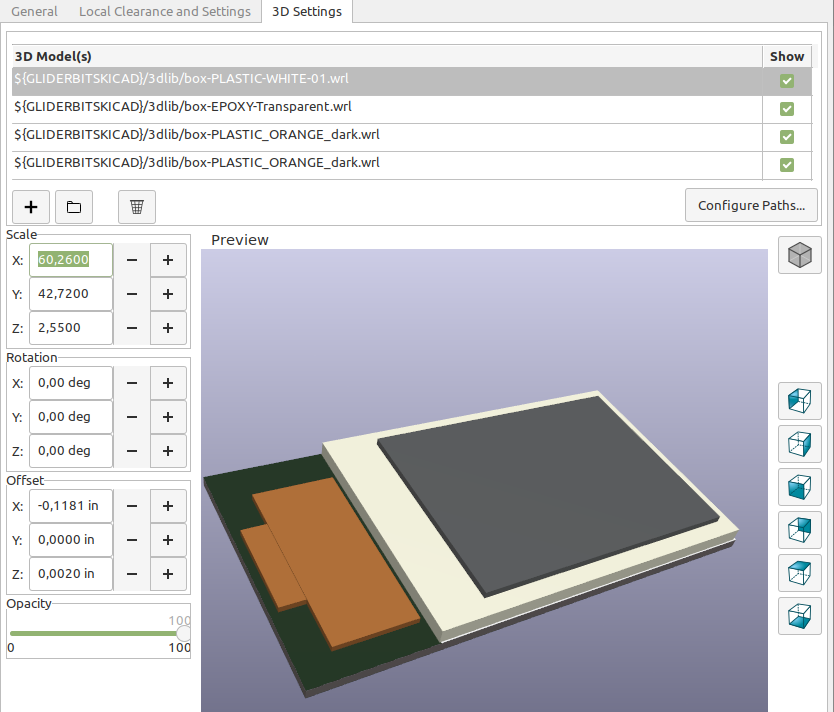Switch preview to back view
The width and height of the screenshot is (834, 712).
tap(799, 530)
